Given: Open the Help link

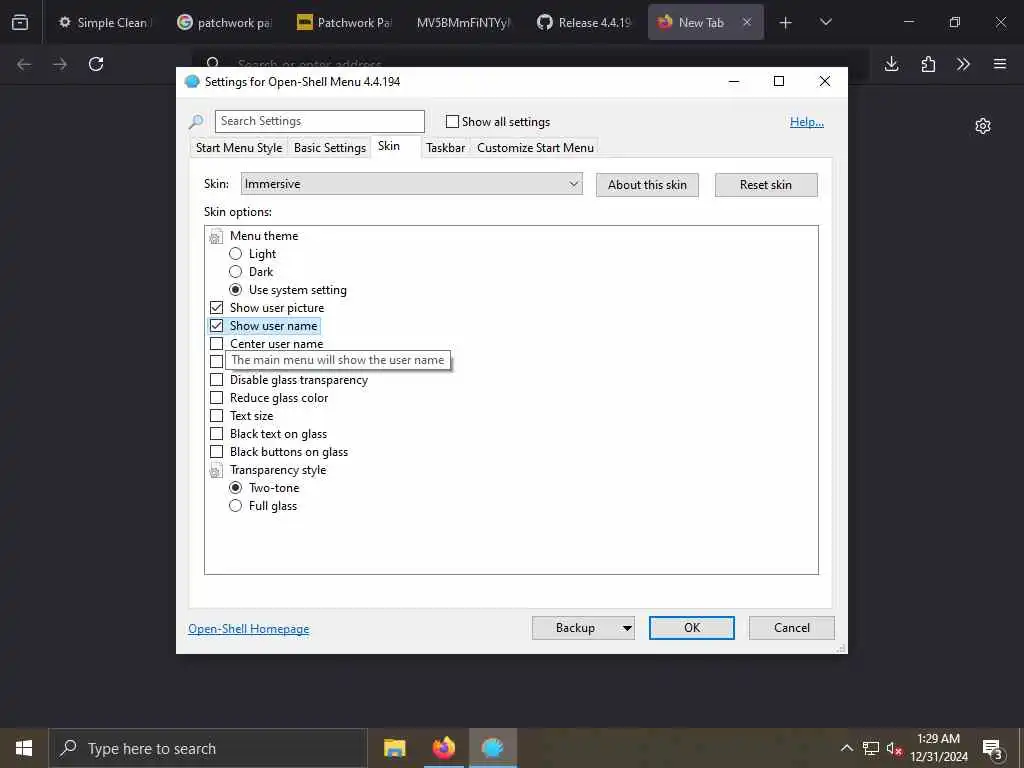Looking at the screenshot, I should pos(807,122).
